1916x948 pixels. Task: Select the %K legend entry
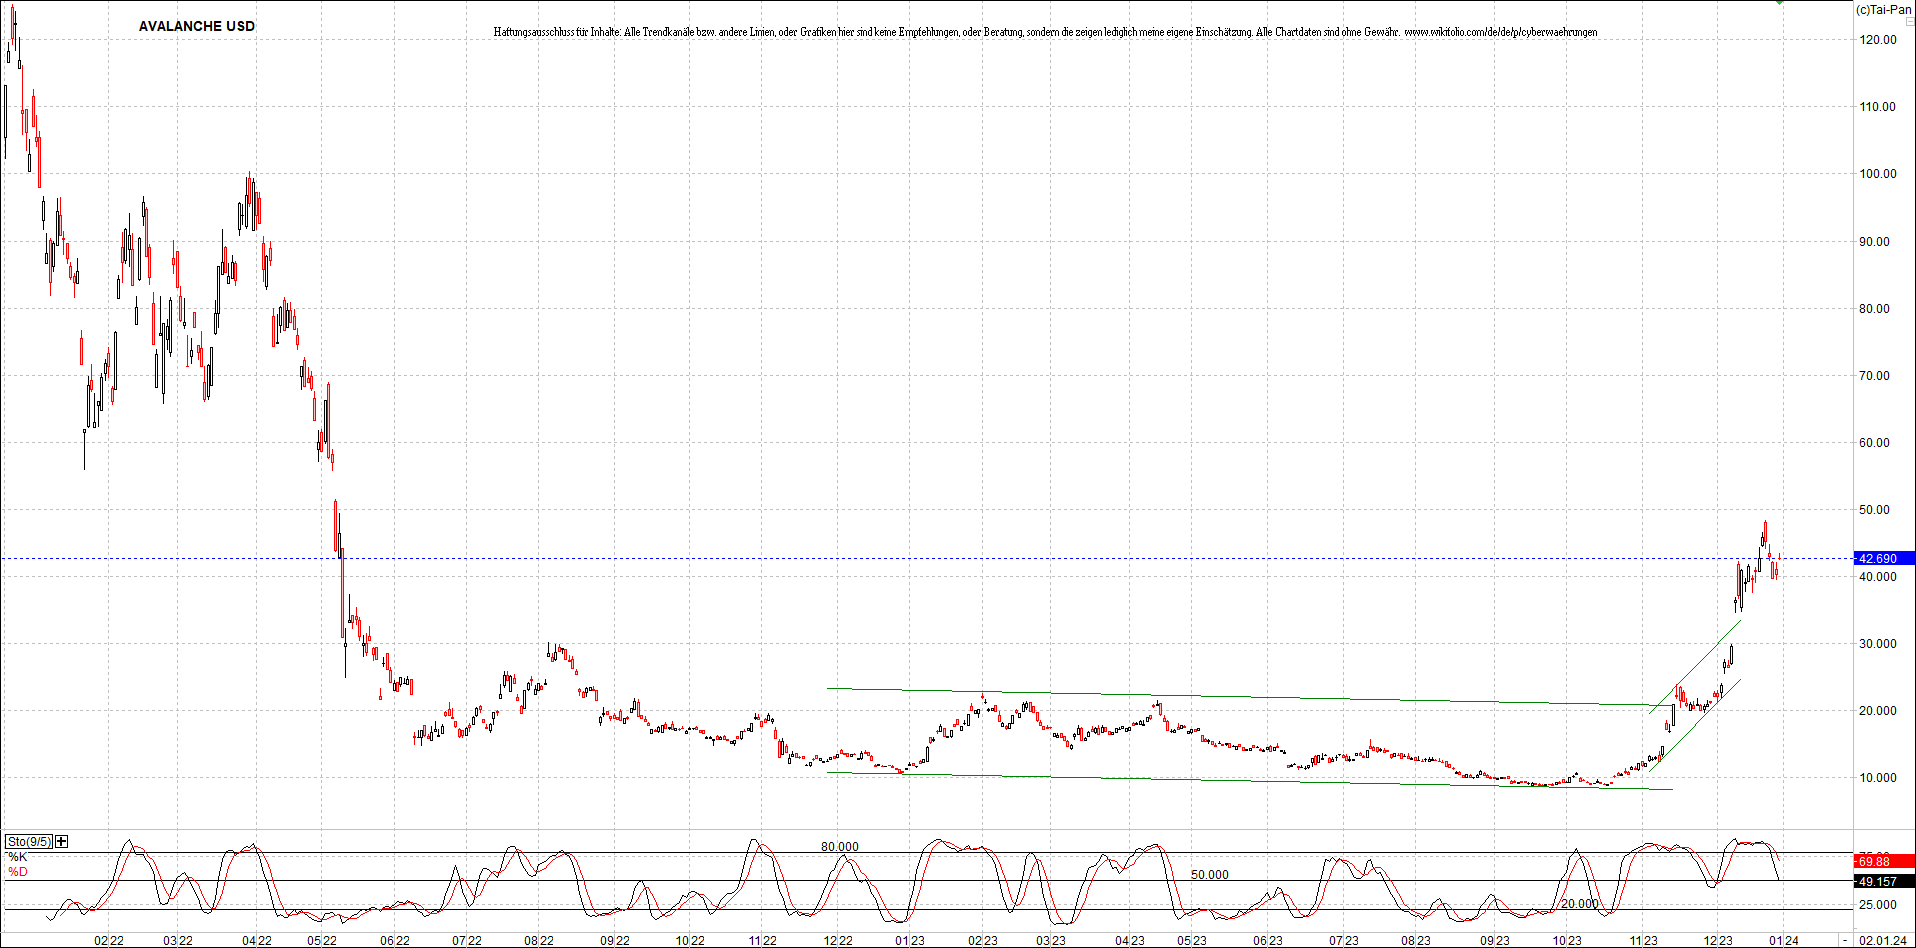click(x=17, y=857)
